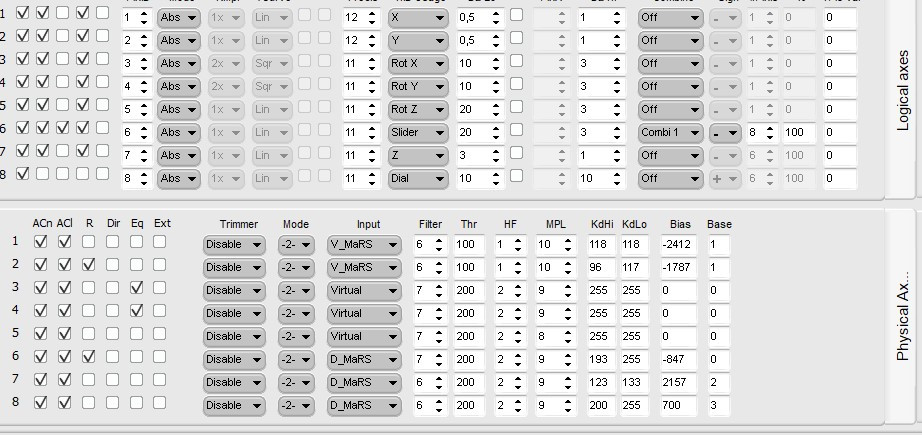The height and width of the screenshot is (435, 922).
Task: Click Base field showing 3 on axis 8
Action: pyautogui.click(x=719, y=405)
